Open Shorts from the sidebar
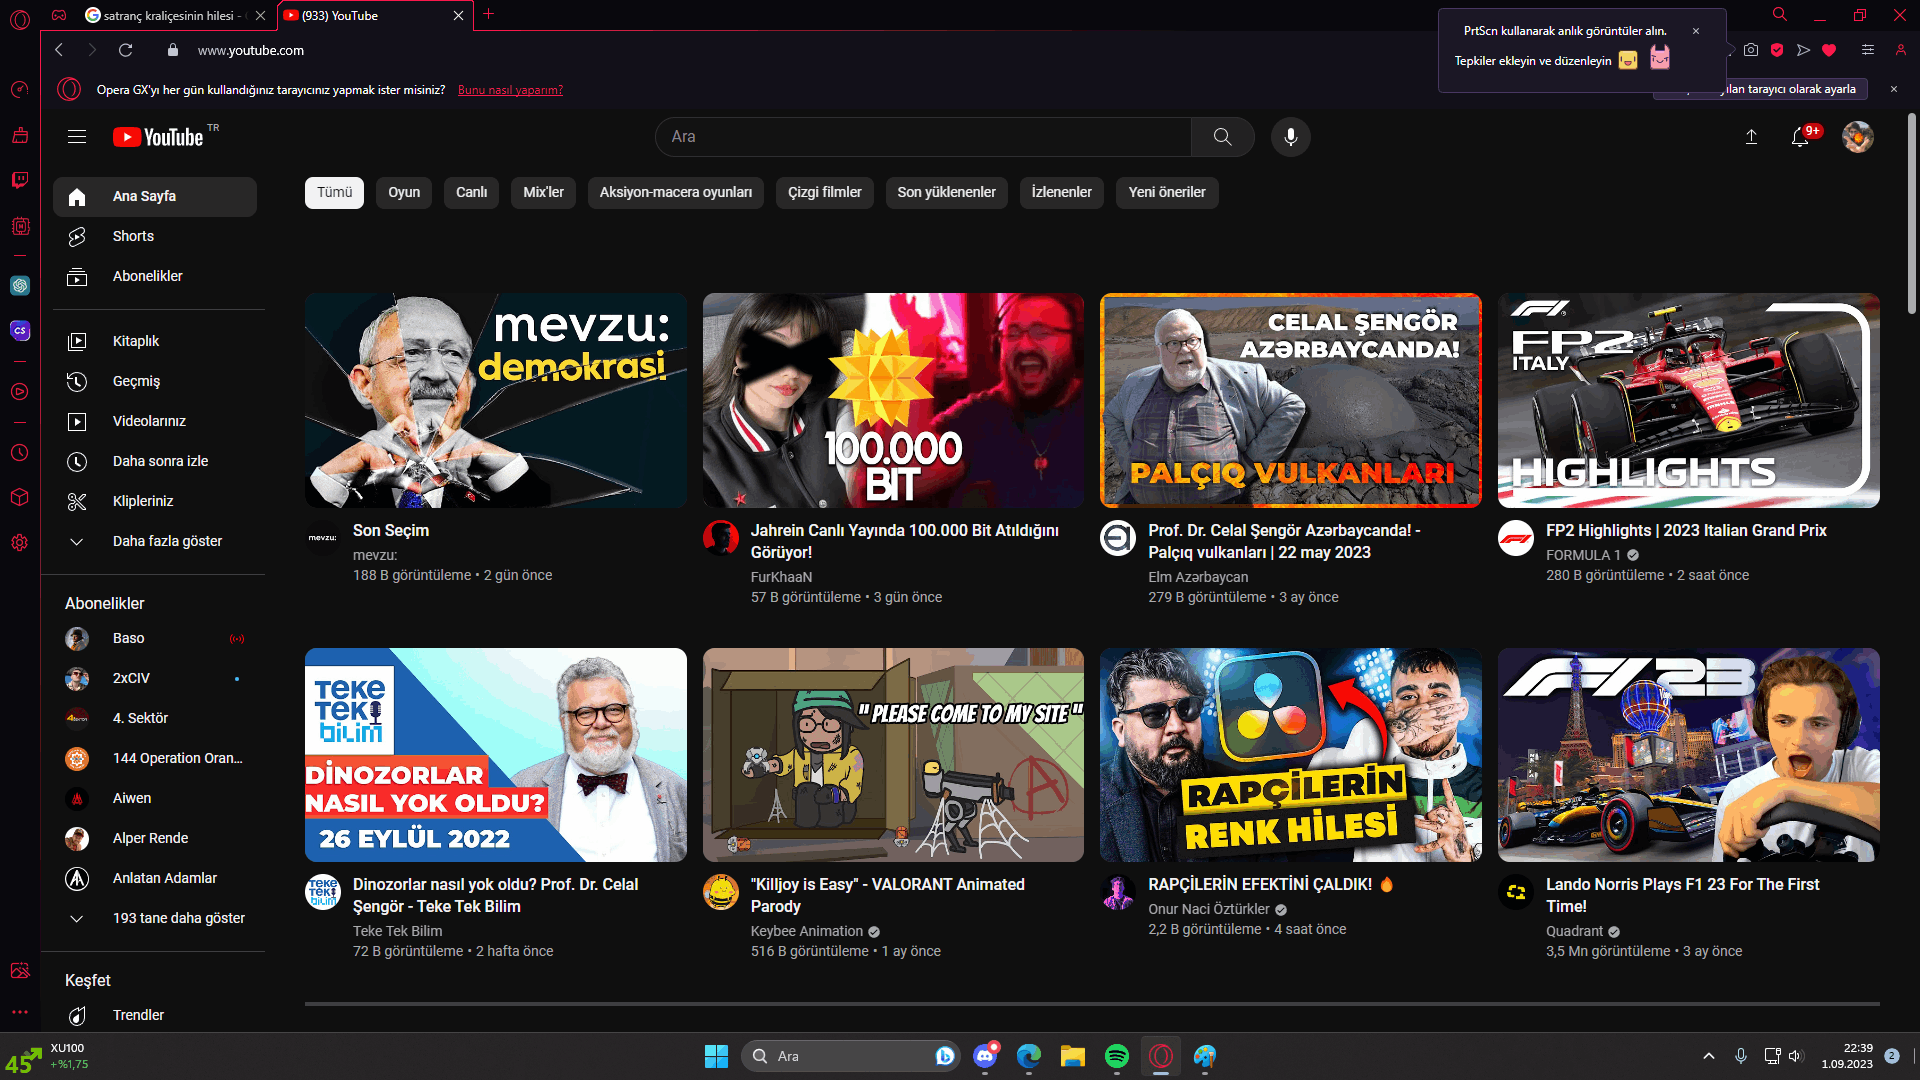 click(133, 236)
